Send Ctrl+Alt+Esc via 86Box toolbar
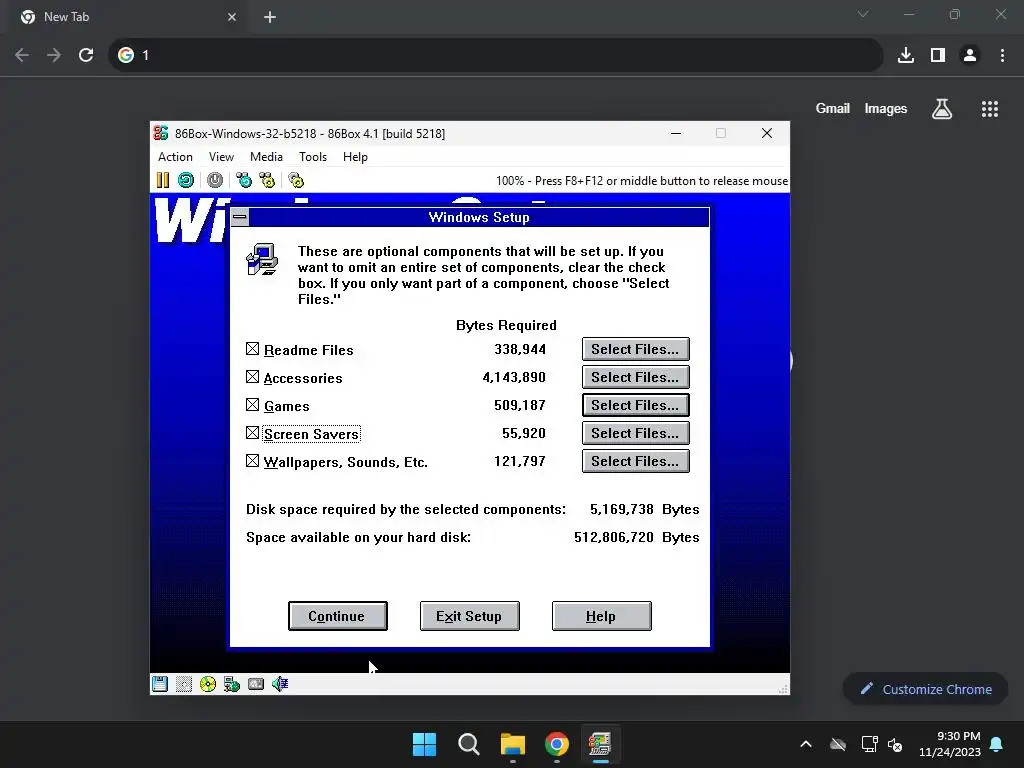This screenshot has height=768, width=1024. 268,180
